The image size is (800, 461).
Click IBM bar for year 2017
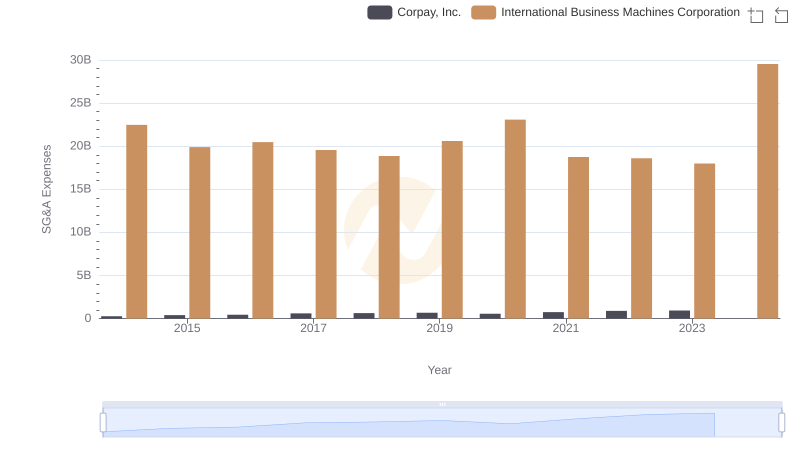click(x=326, y=234)
